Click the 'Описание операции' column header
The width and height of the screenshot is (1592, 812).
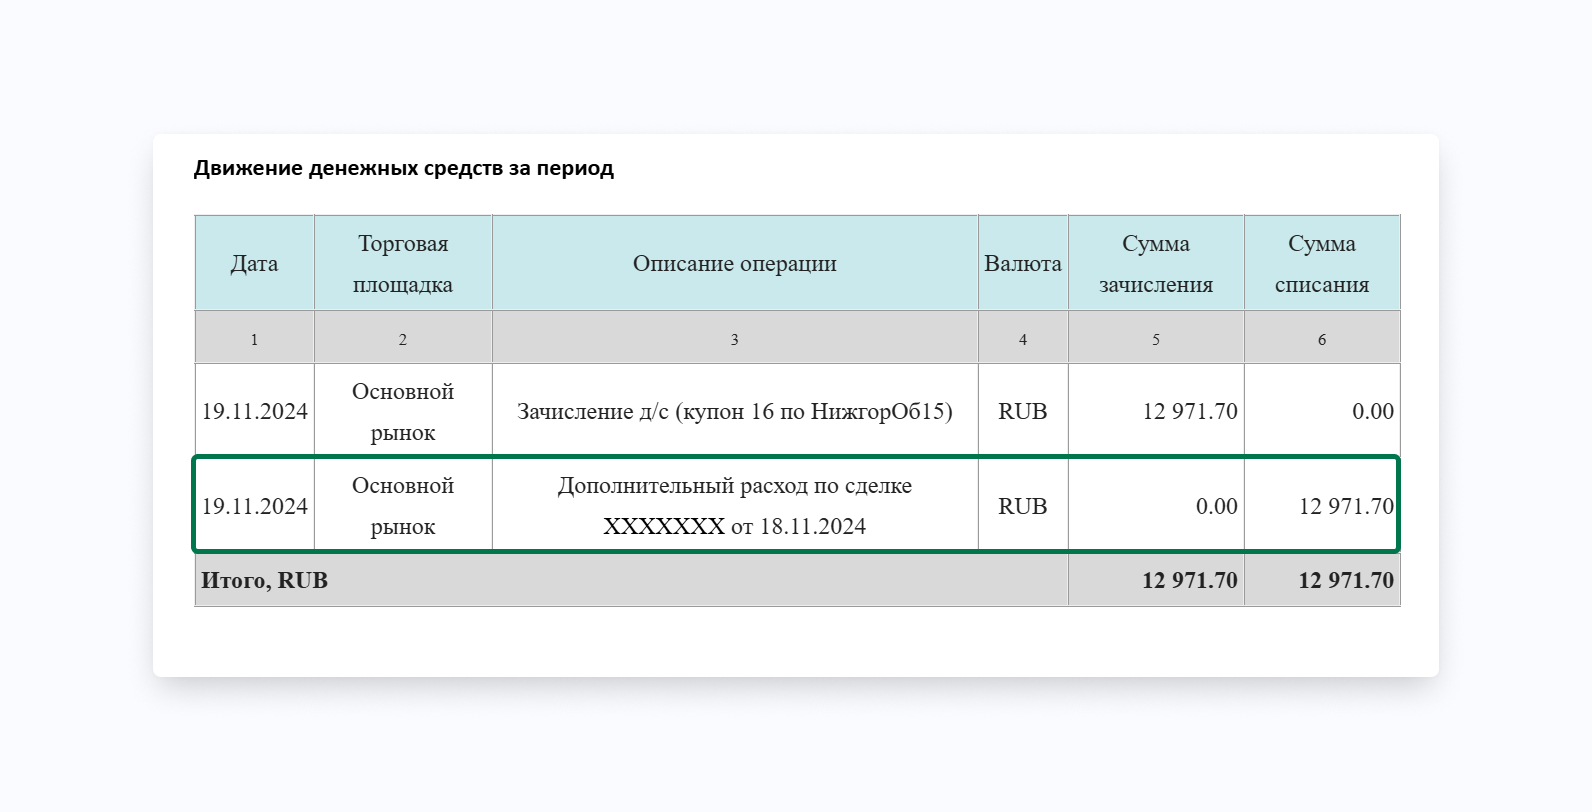point(735,263)
